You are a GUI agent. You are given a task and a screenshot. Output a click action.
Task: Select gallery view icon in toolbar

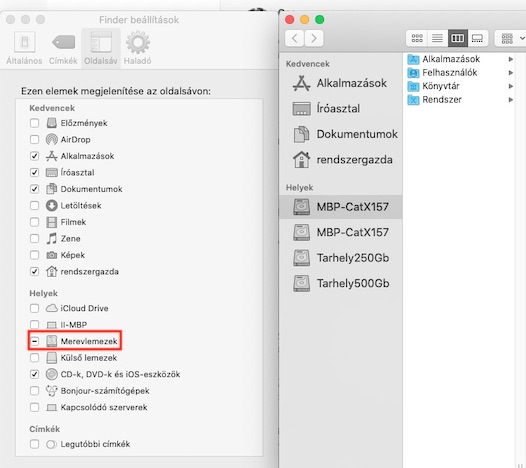pyautogui.click(x=477, y=39)
